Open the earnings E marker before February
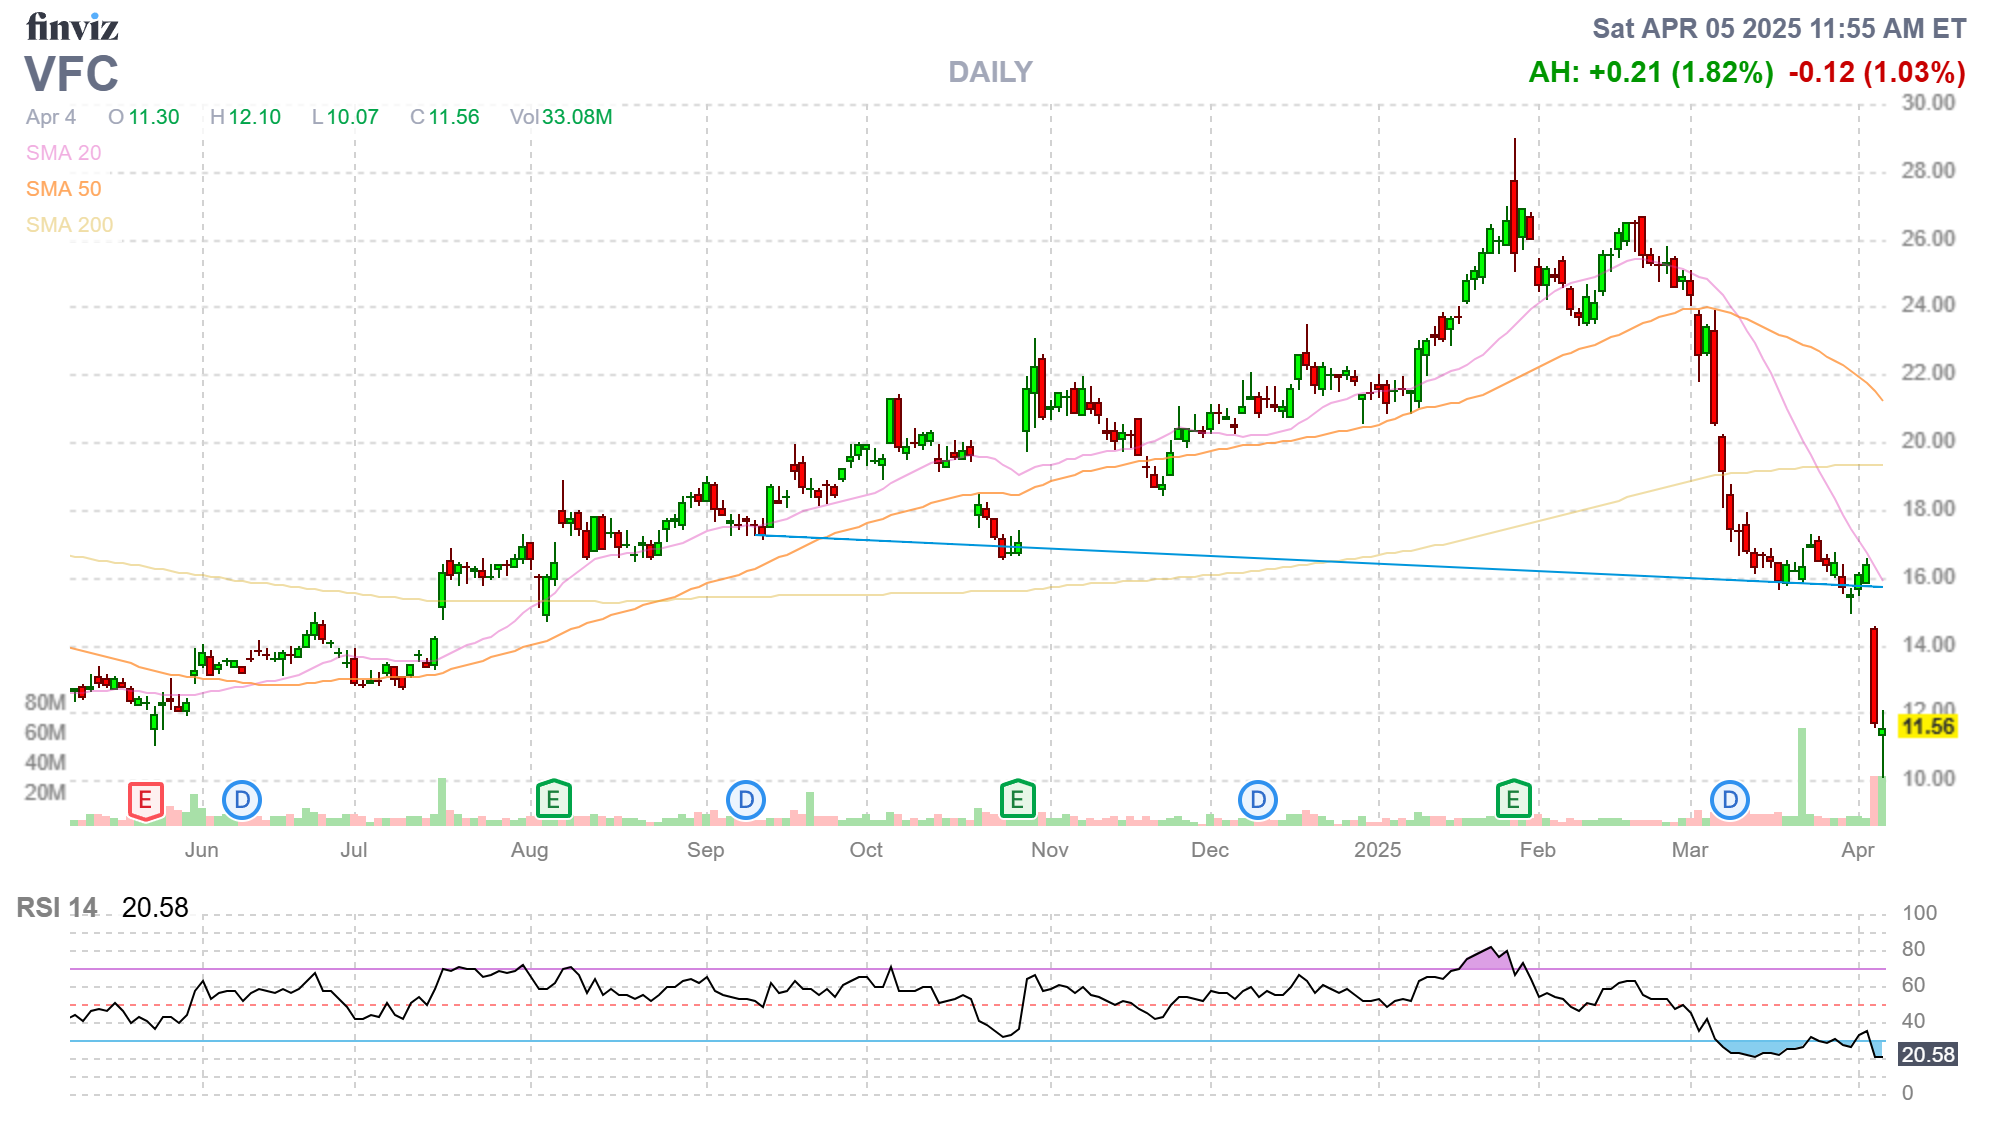This screenshot has width=1992, height=1124. pos(1513,800)
